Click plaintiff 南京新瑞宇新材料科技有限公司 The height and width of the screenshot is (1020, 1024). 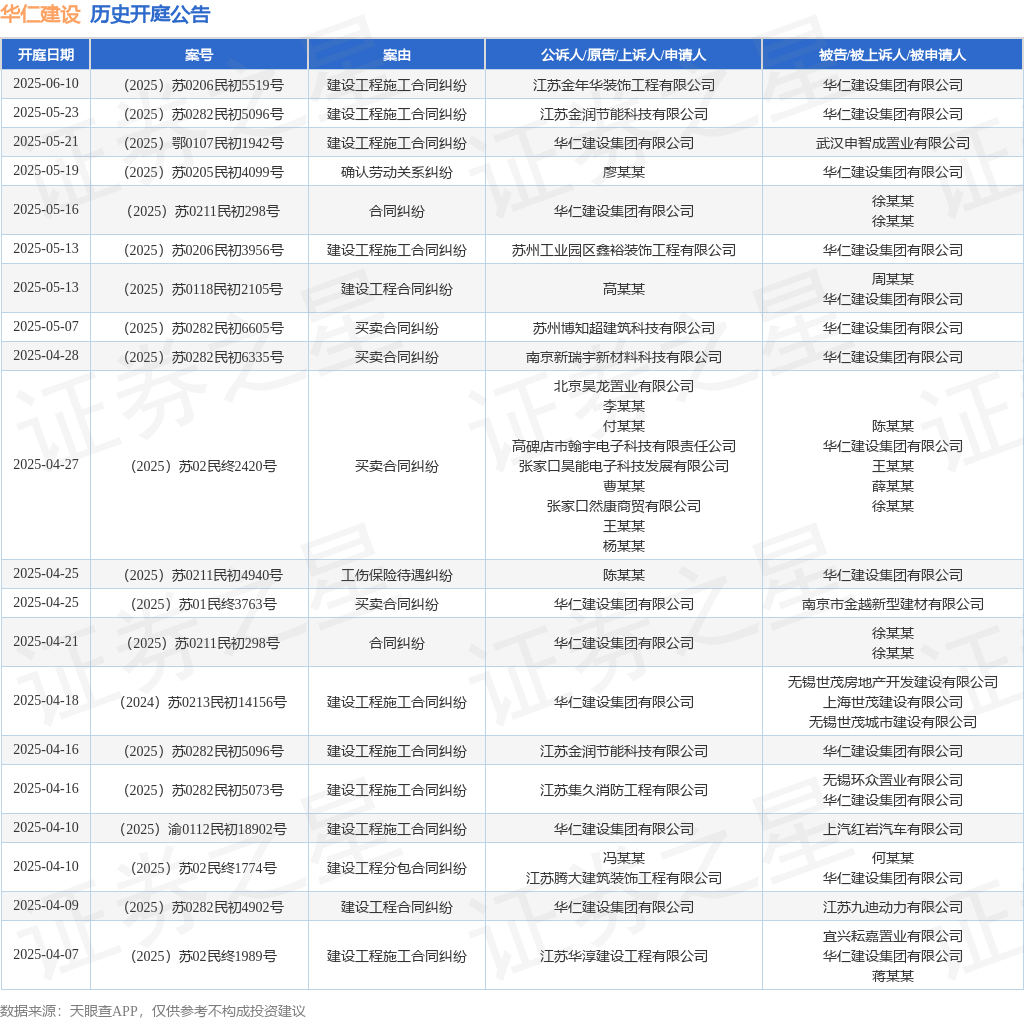coord(623,357)
